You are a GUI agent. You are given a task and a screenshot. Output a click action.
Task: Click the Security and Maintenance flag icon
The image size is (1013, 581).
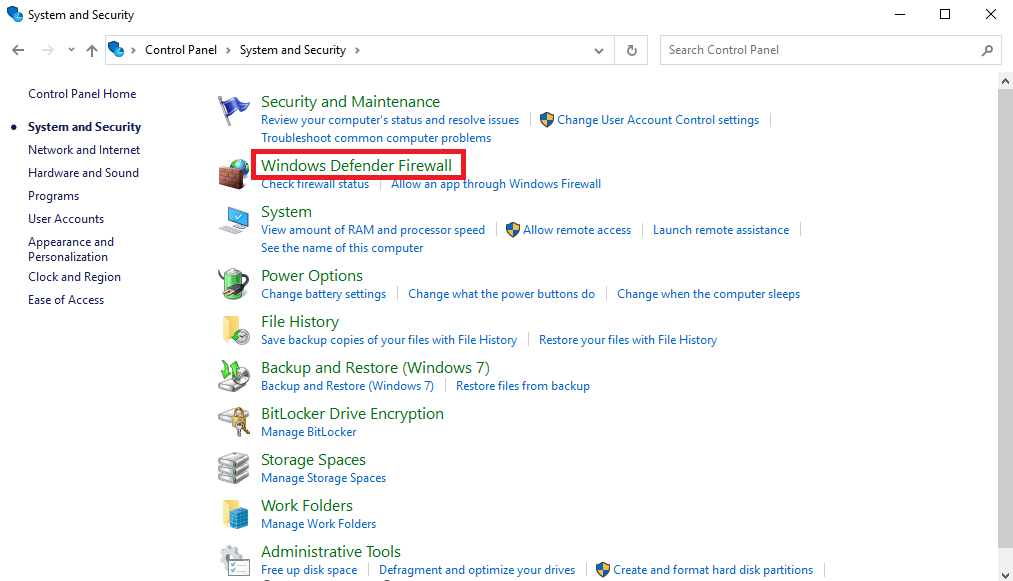click(233, 110)
